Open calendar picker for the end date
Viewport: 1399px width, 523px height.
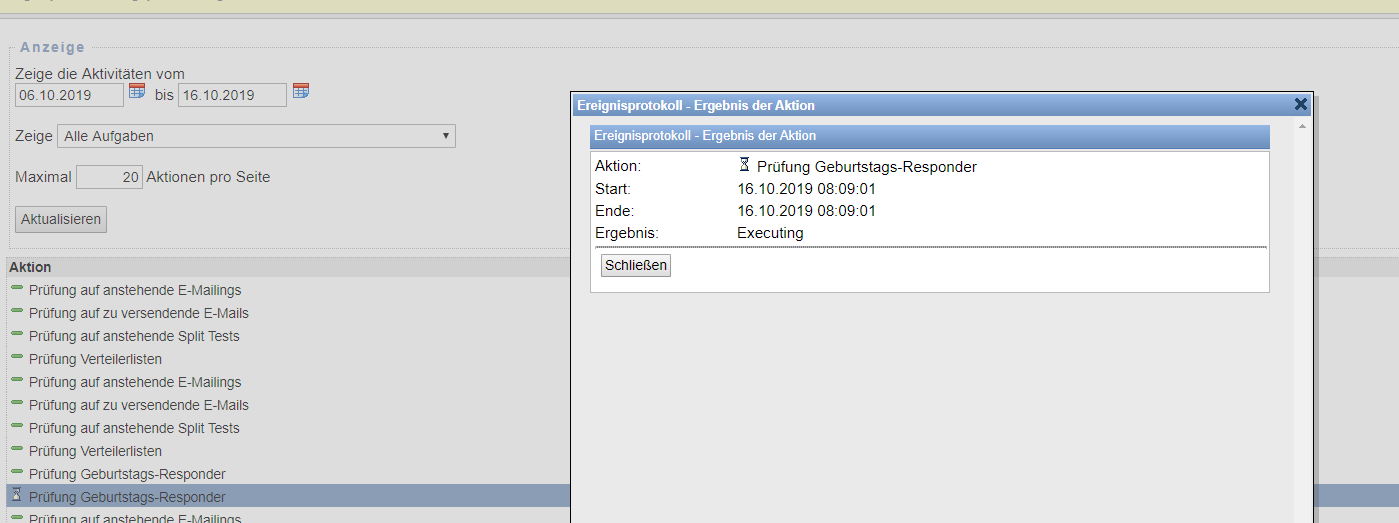click(301, 91)
